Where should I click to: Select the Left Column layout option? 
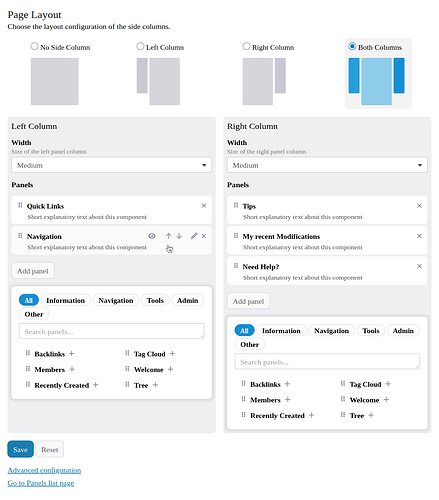pos(140,46)
